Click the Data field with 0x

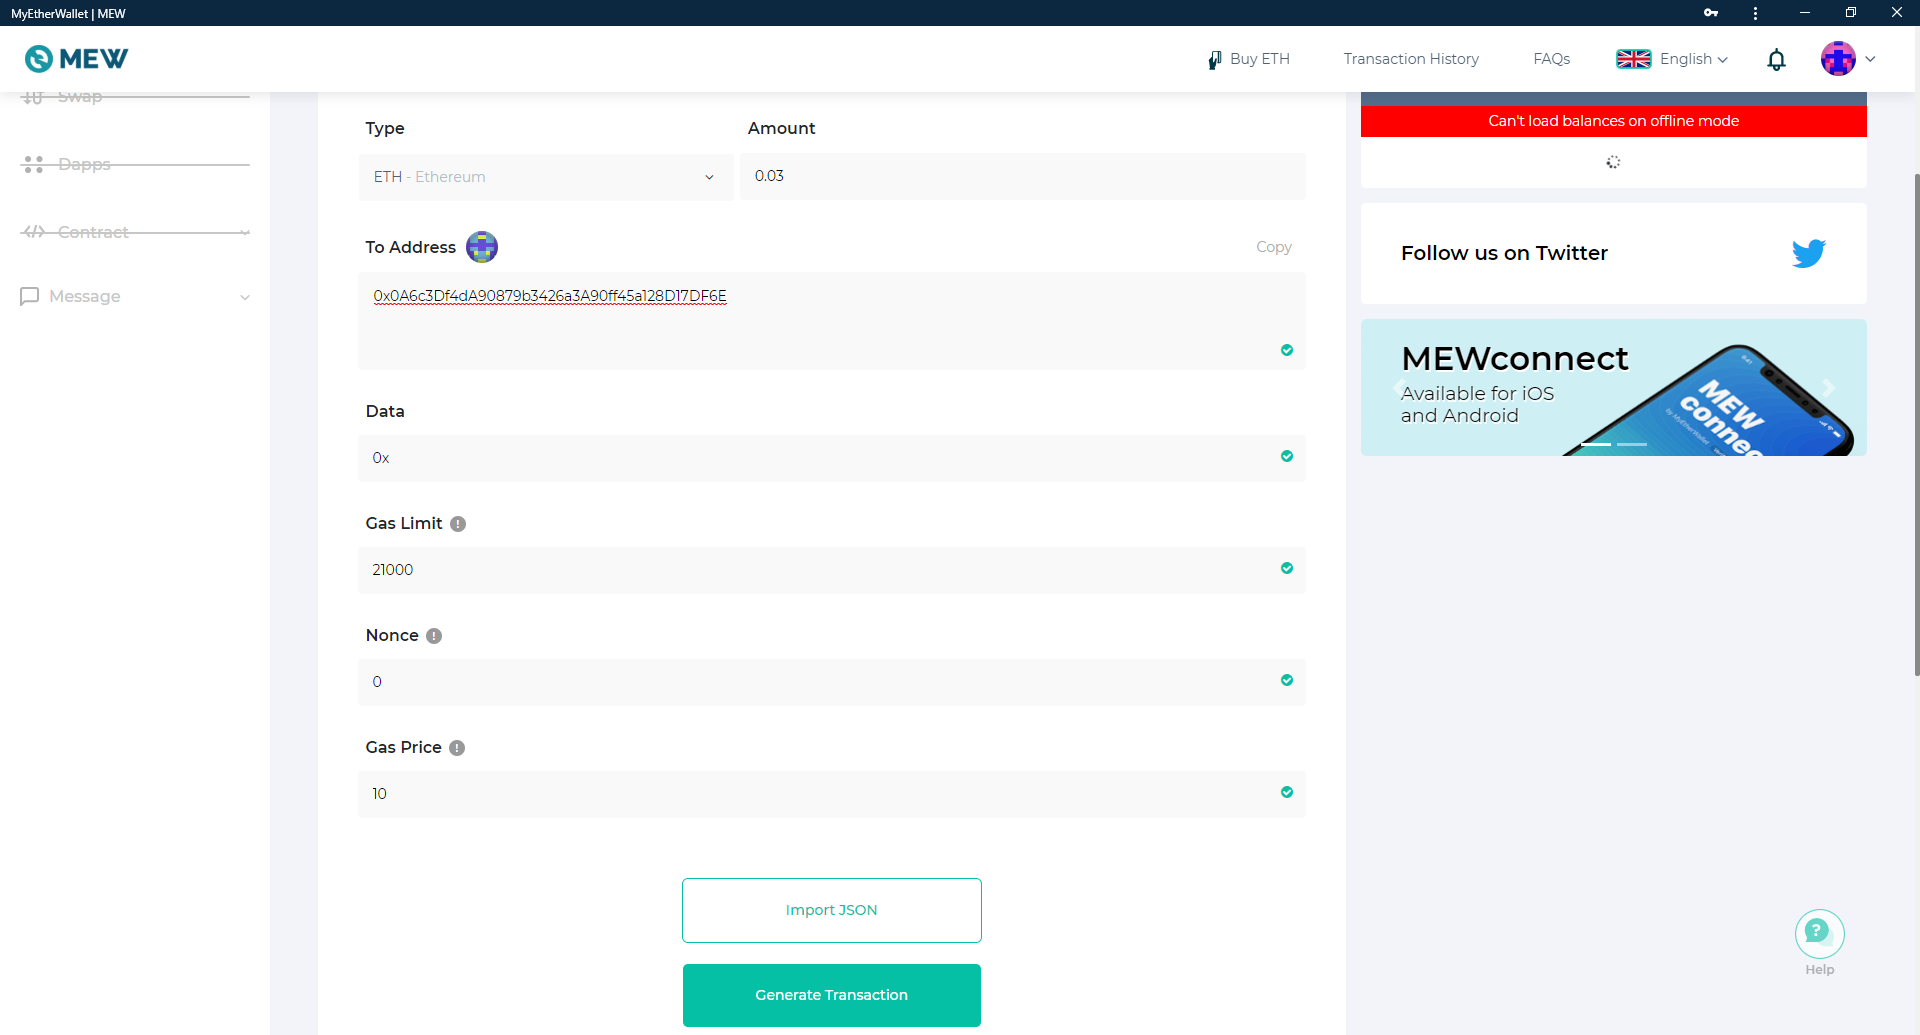click(832, 458)
